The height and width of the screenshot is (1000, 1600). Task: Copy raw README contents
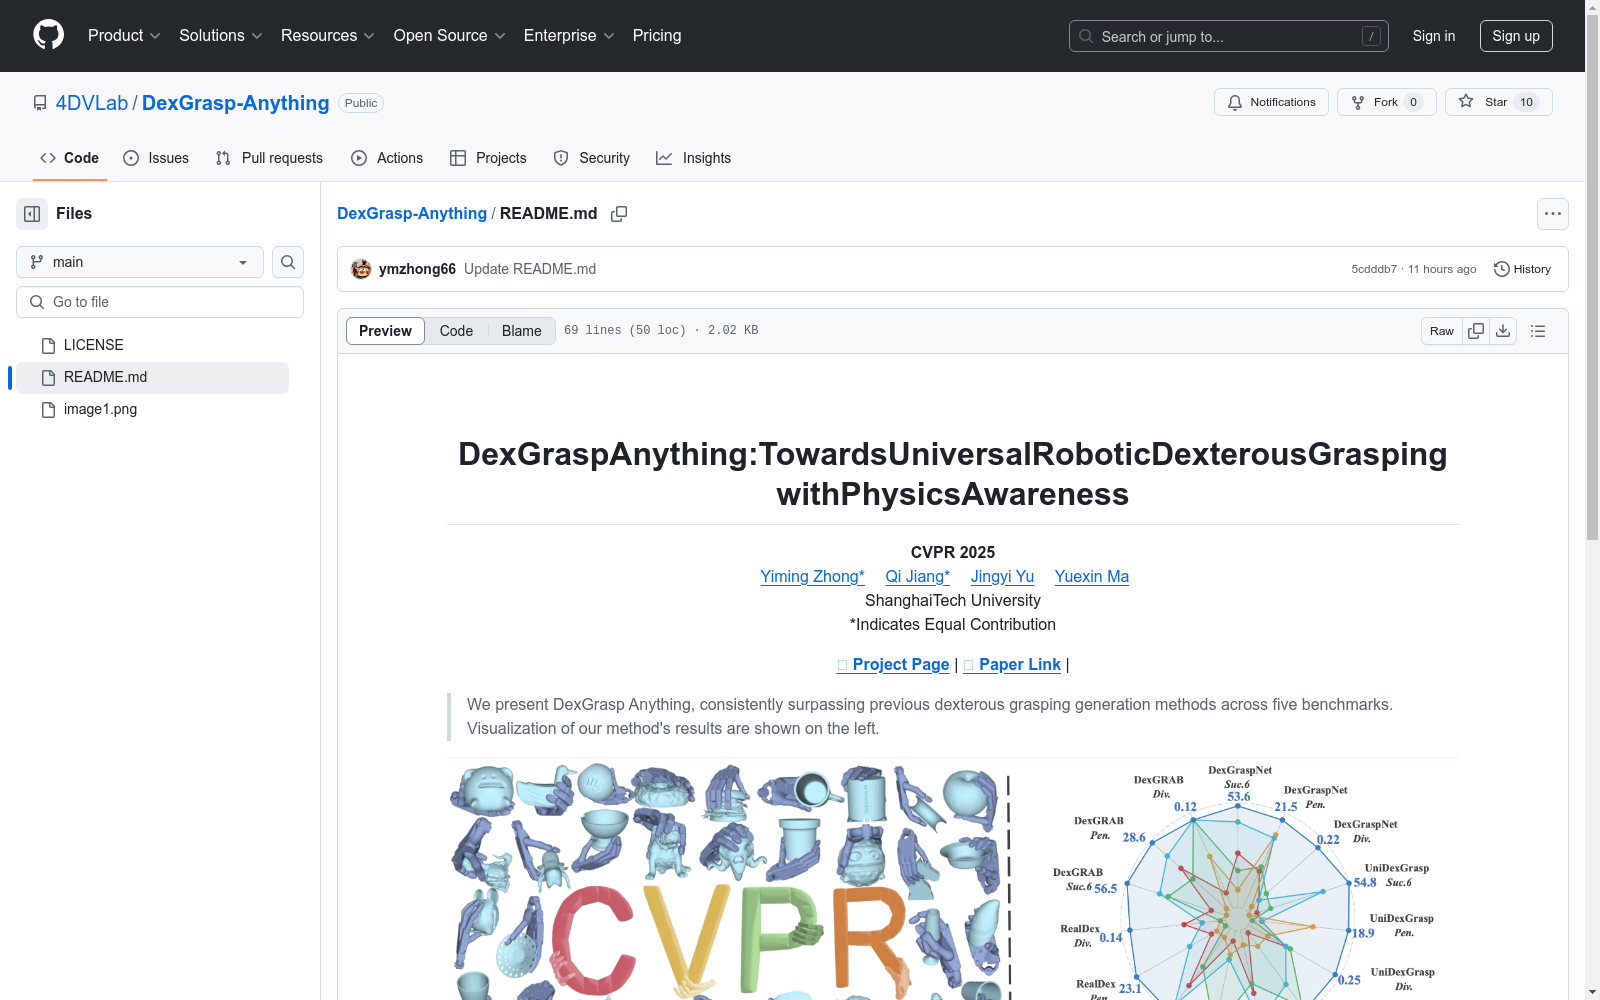tap(1475, 330)
